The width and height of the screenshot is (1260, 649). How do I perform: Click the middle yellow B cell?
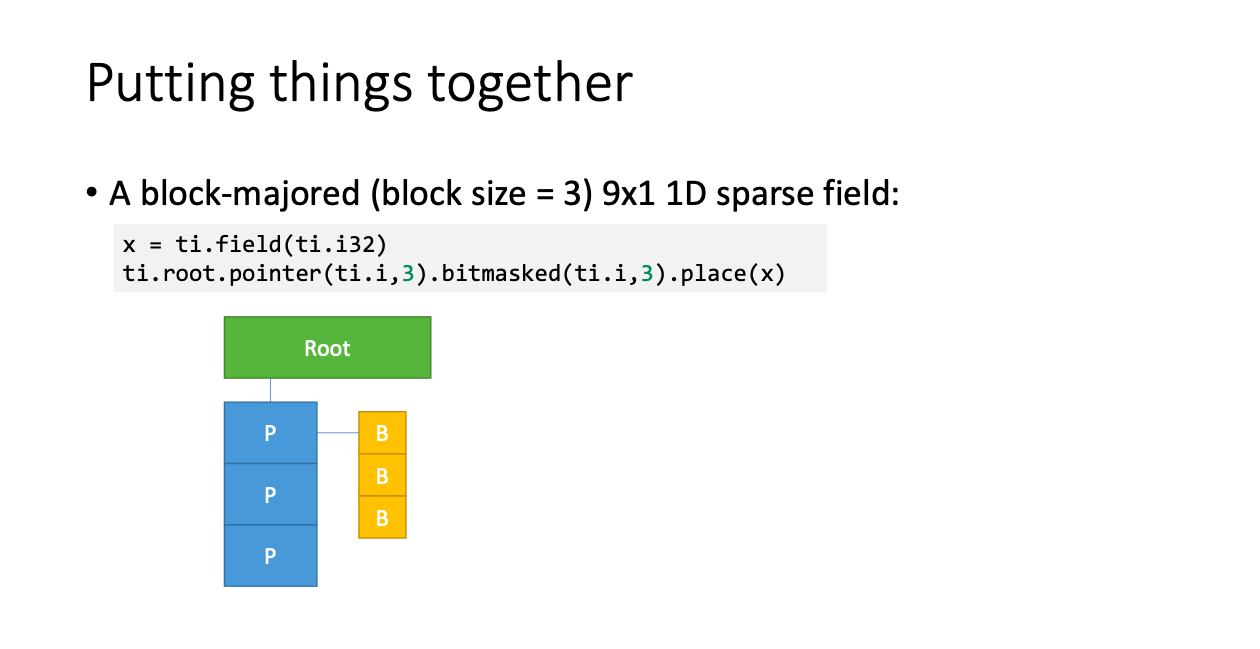[382, 475]
